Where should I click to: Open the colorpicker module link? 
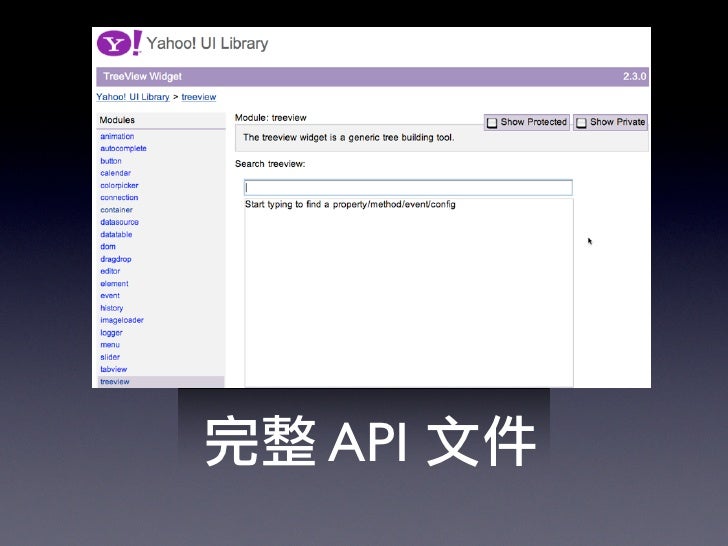(119, 185)
